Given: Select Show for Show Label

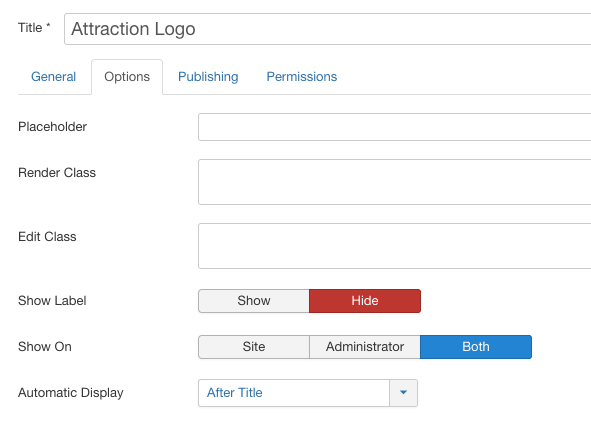Looking at the screenshot, I should point(254,301).
